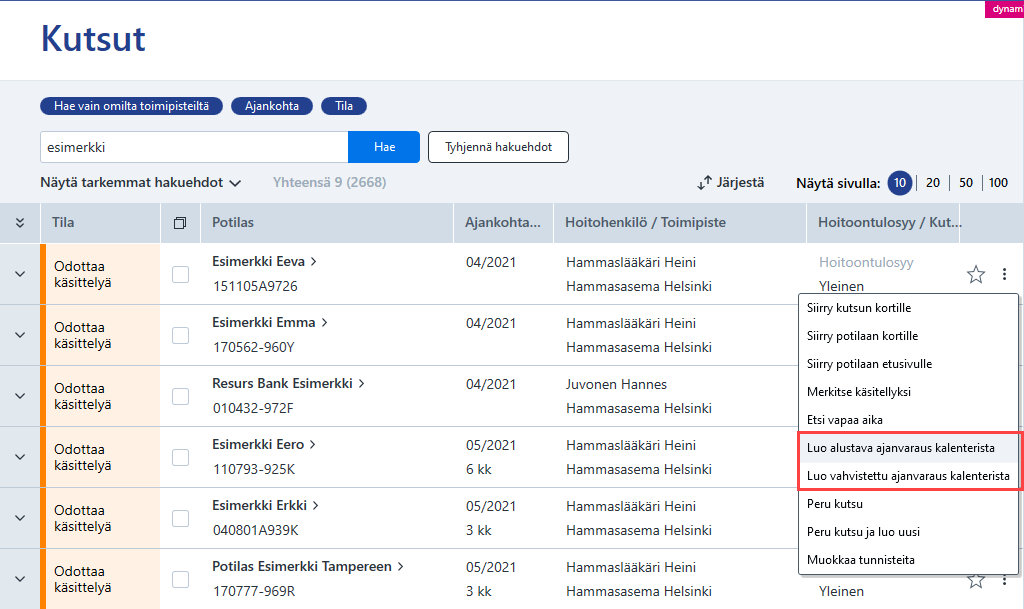The image size is (1024, 609).
Task: Click the blue Hae search button
Action: pos(384,147)
